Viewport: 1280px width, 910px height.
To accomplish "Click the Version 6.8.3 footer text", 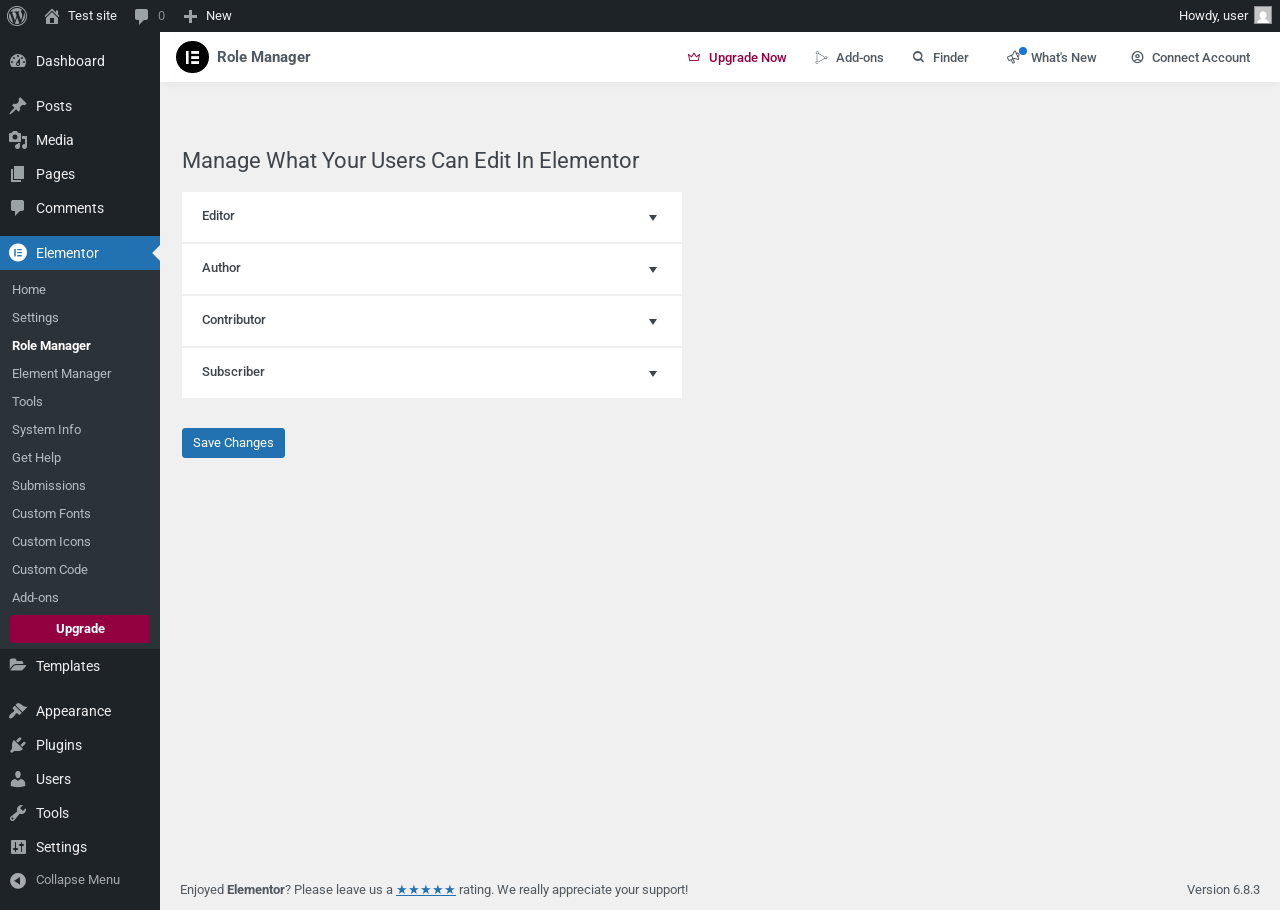I will pyautogui.click(x=1223, y=890).
